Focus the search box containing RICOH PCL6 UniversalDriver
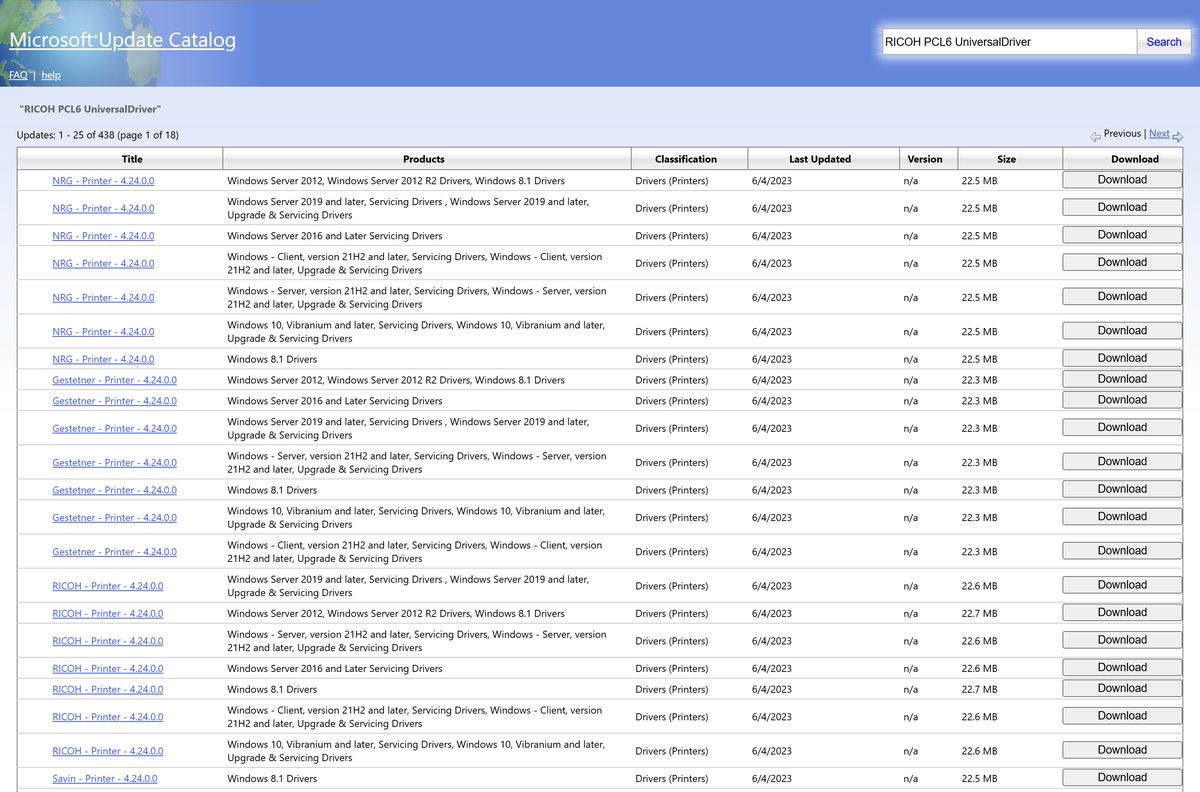 [1008, 42]
